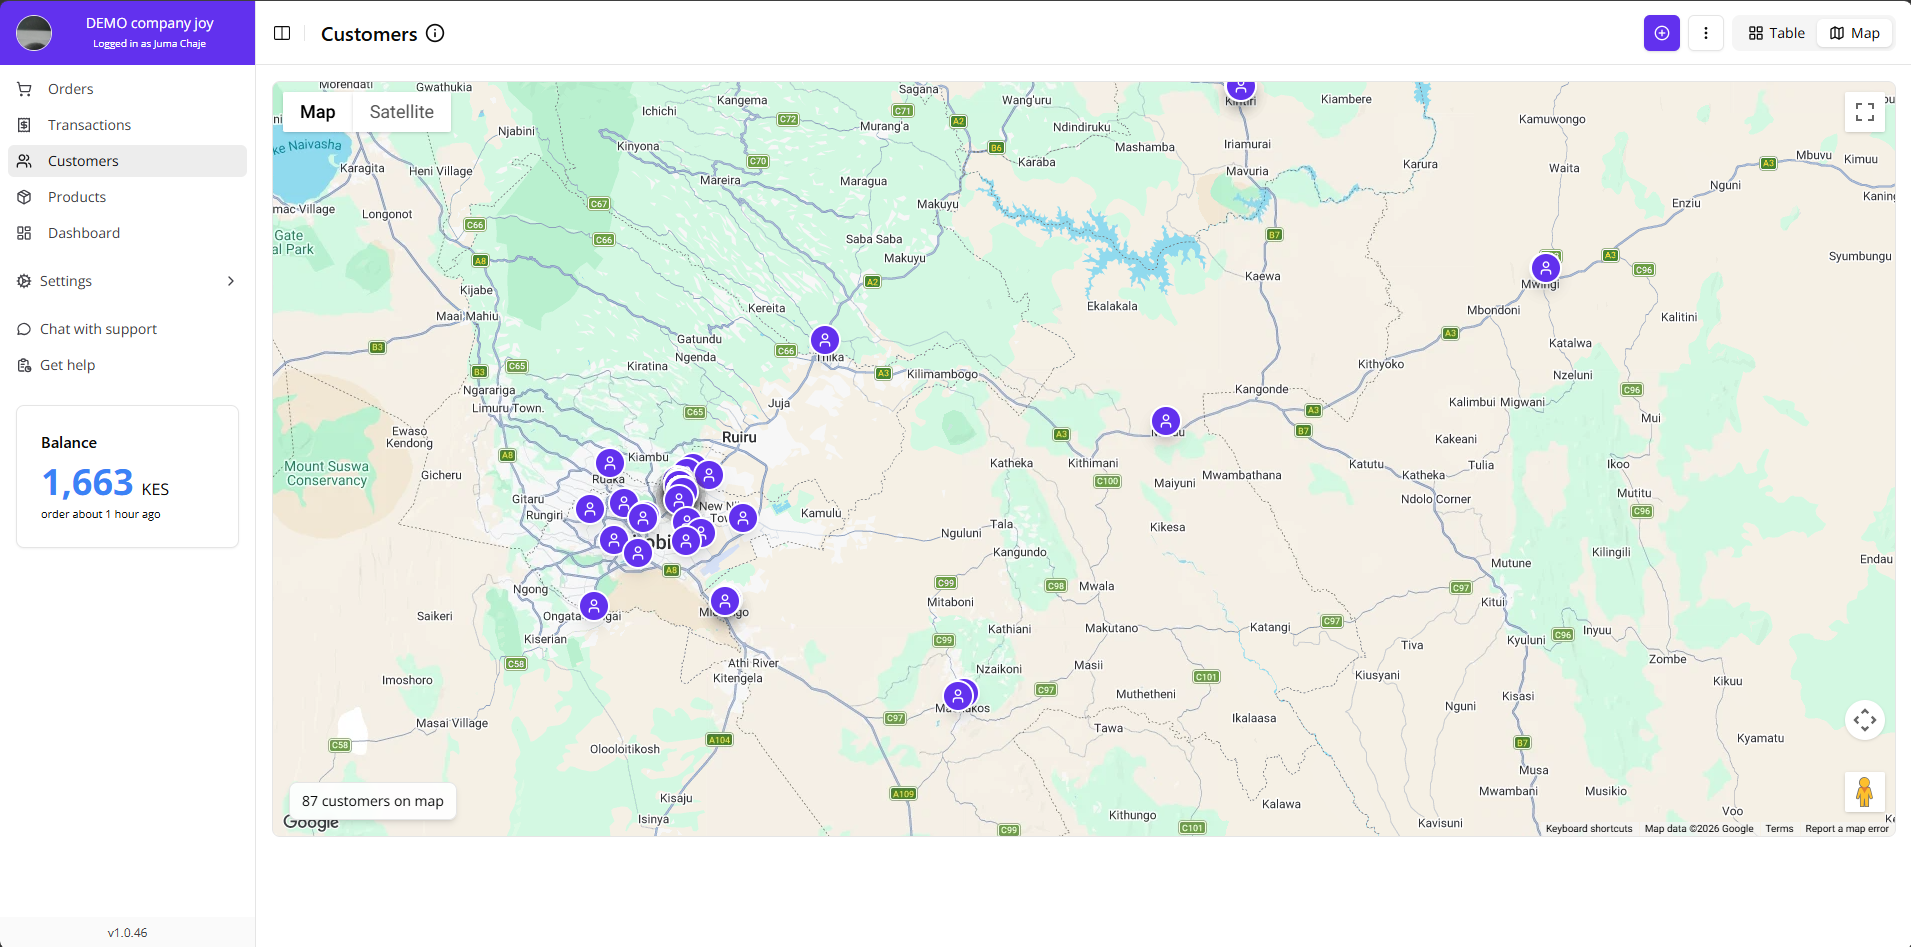This screenshot has height=947, width=1911.
Task: Open Keyboard shortcuts link
Action: (1588, 829)
